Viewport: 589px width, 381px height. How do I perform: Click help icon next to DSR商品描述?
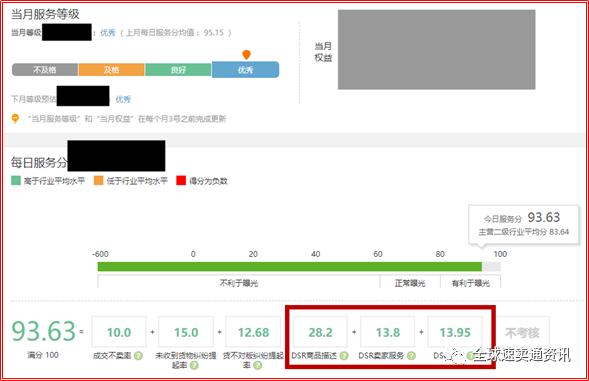(344, 355)
